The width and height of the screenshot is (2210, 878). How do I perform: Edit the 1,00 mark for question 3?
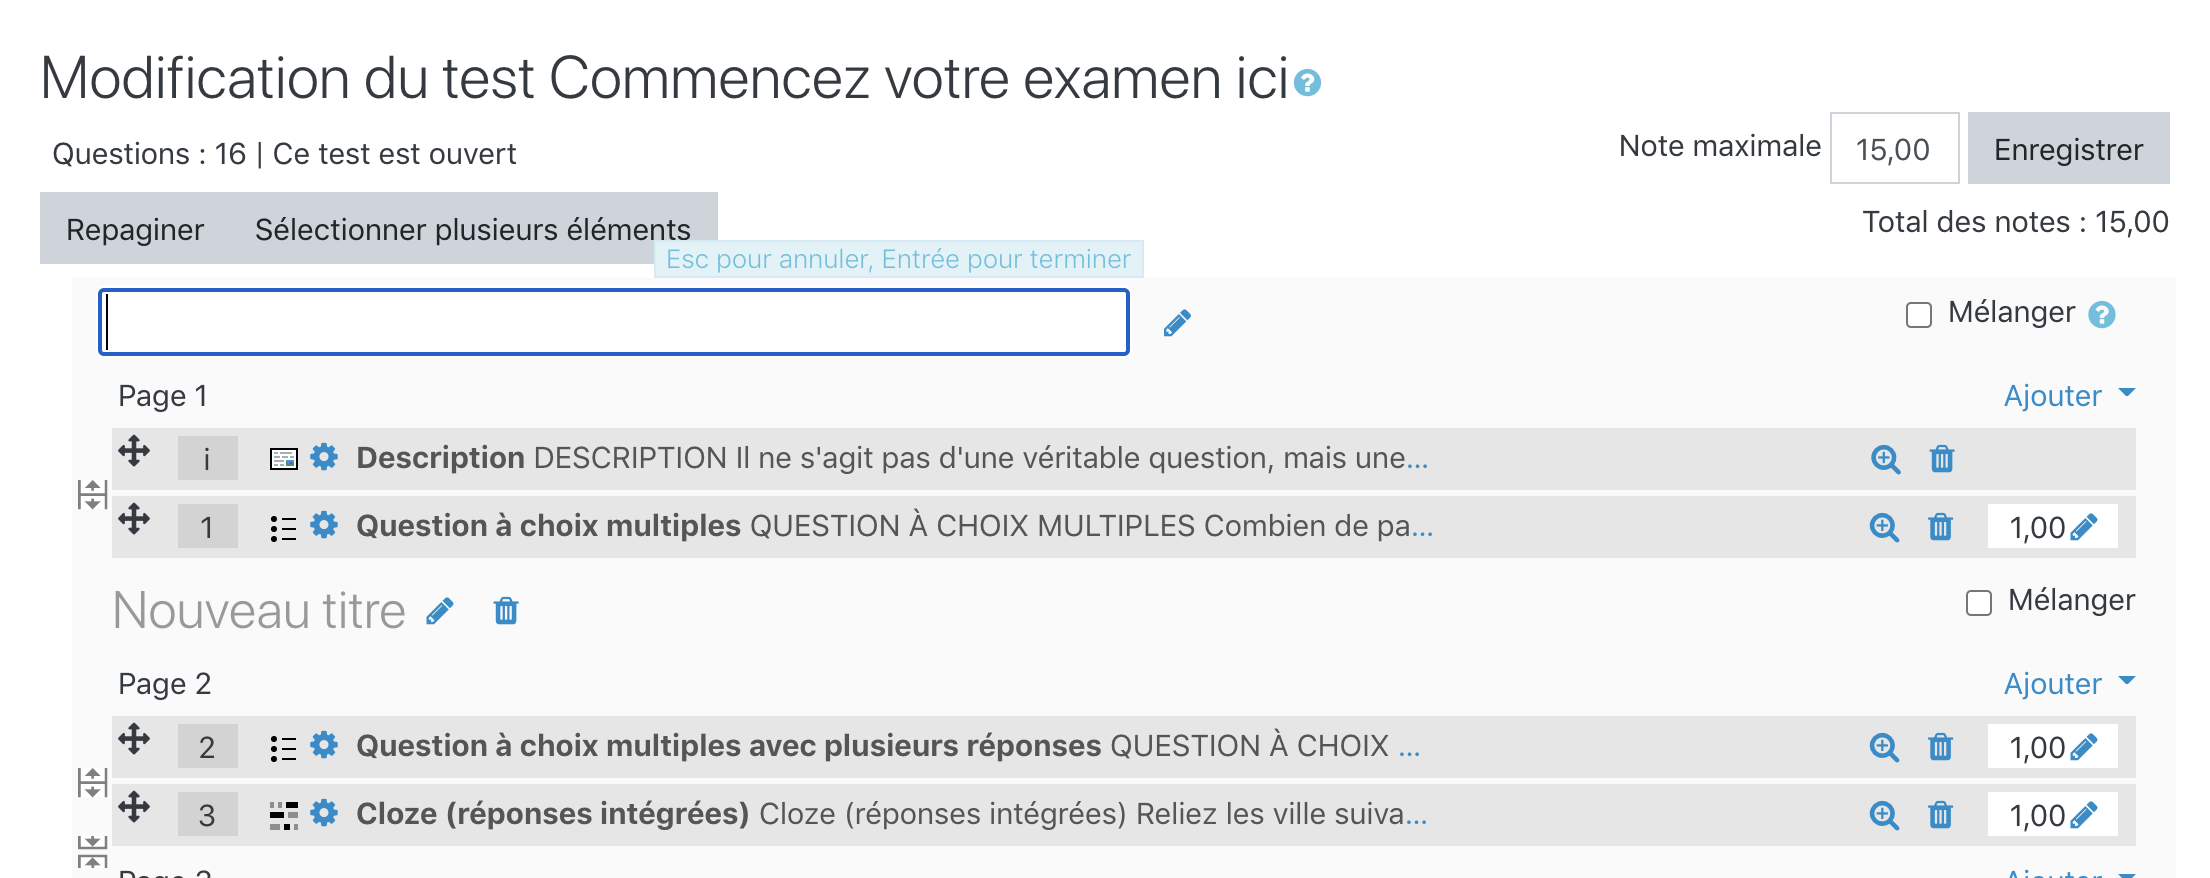pos(2084,815)
